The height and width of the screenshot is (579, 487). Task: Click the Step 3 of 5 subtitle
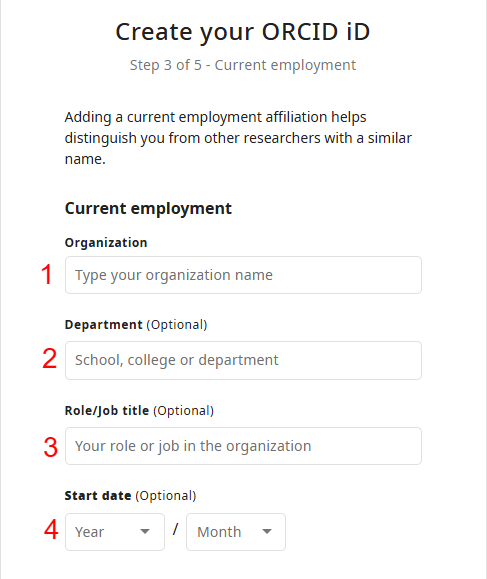[x=243, y=65]
